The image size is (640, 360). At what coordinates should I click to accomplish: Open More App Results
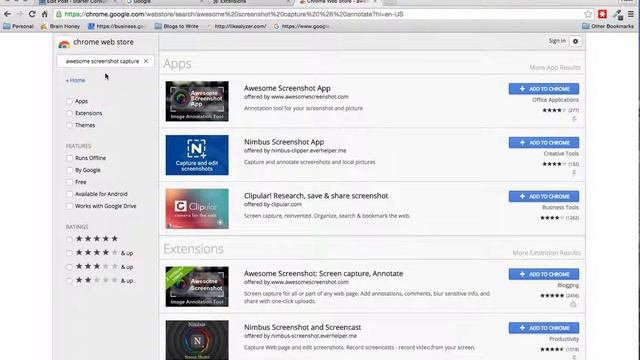pos(555,67)
